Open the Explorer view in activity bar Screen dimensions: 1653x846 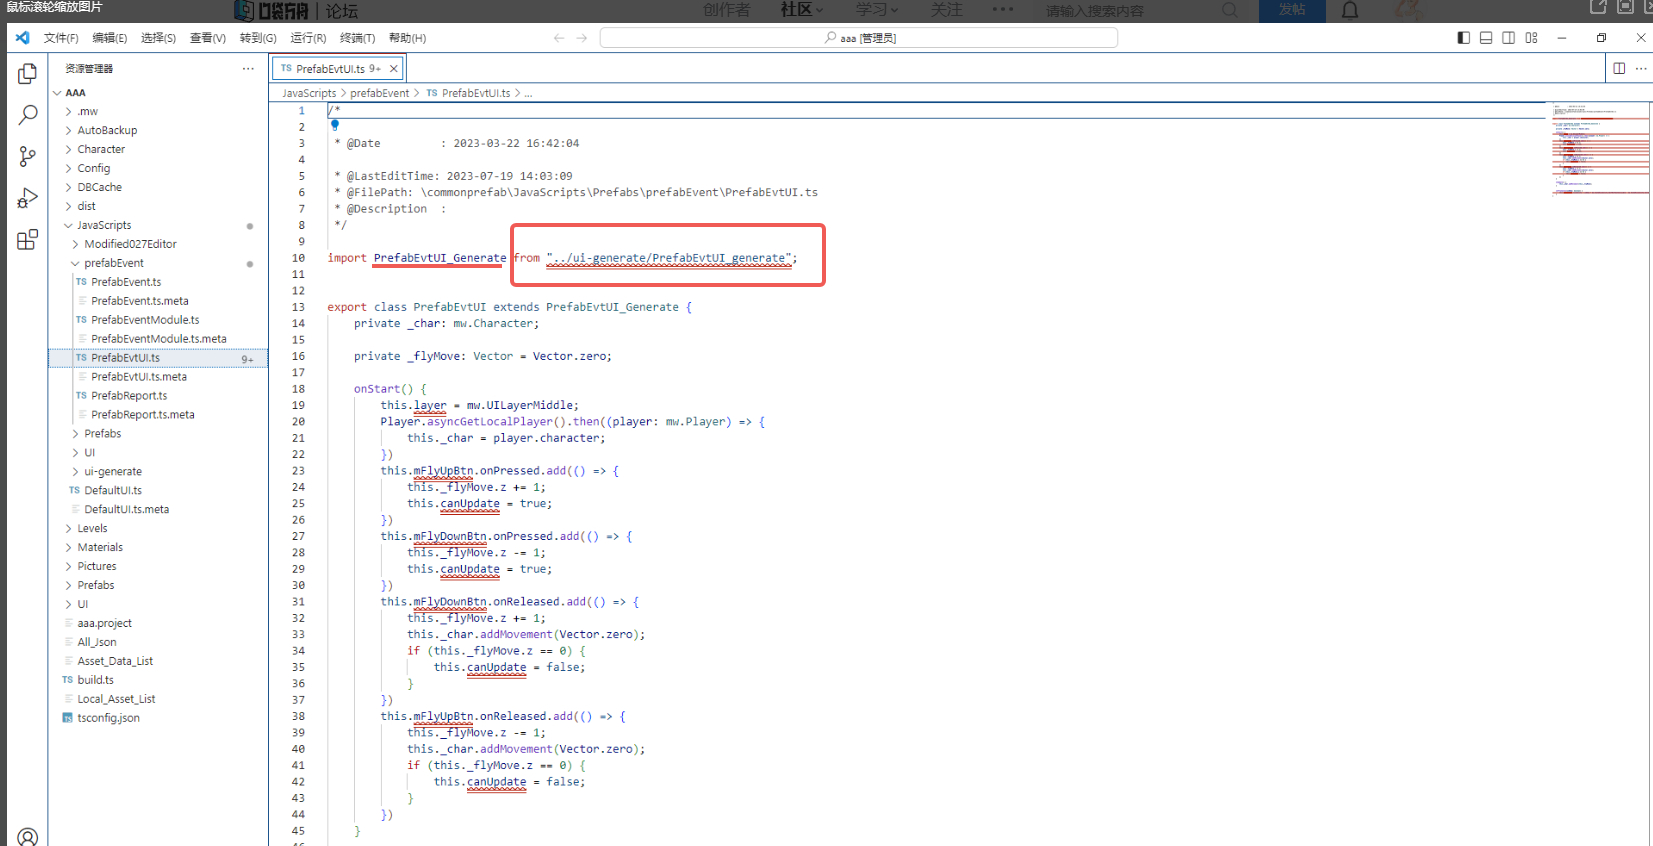[27, 74]
